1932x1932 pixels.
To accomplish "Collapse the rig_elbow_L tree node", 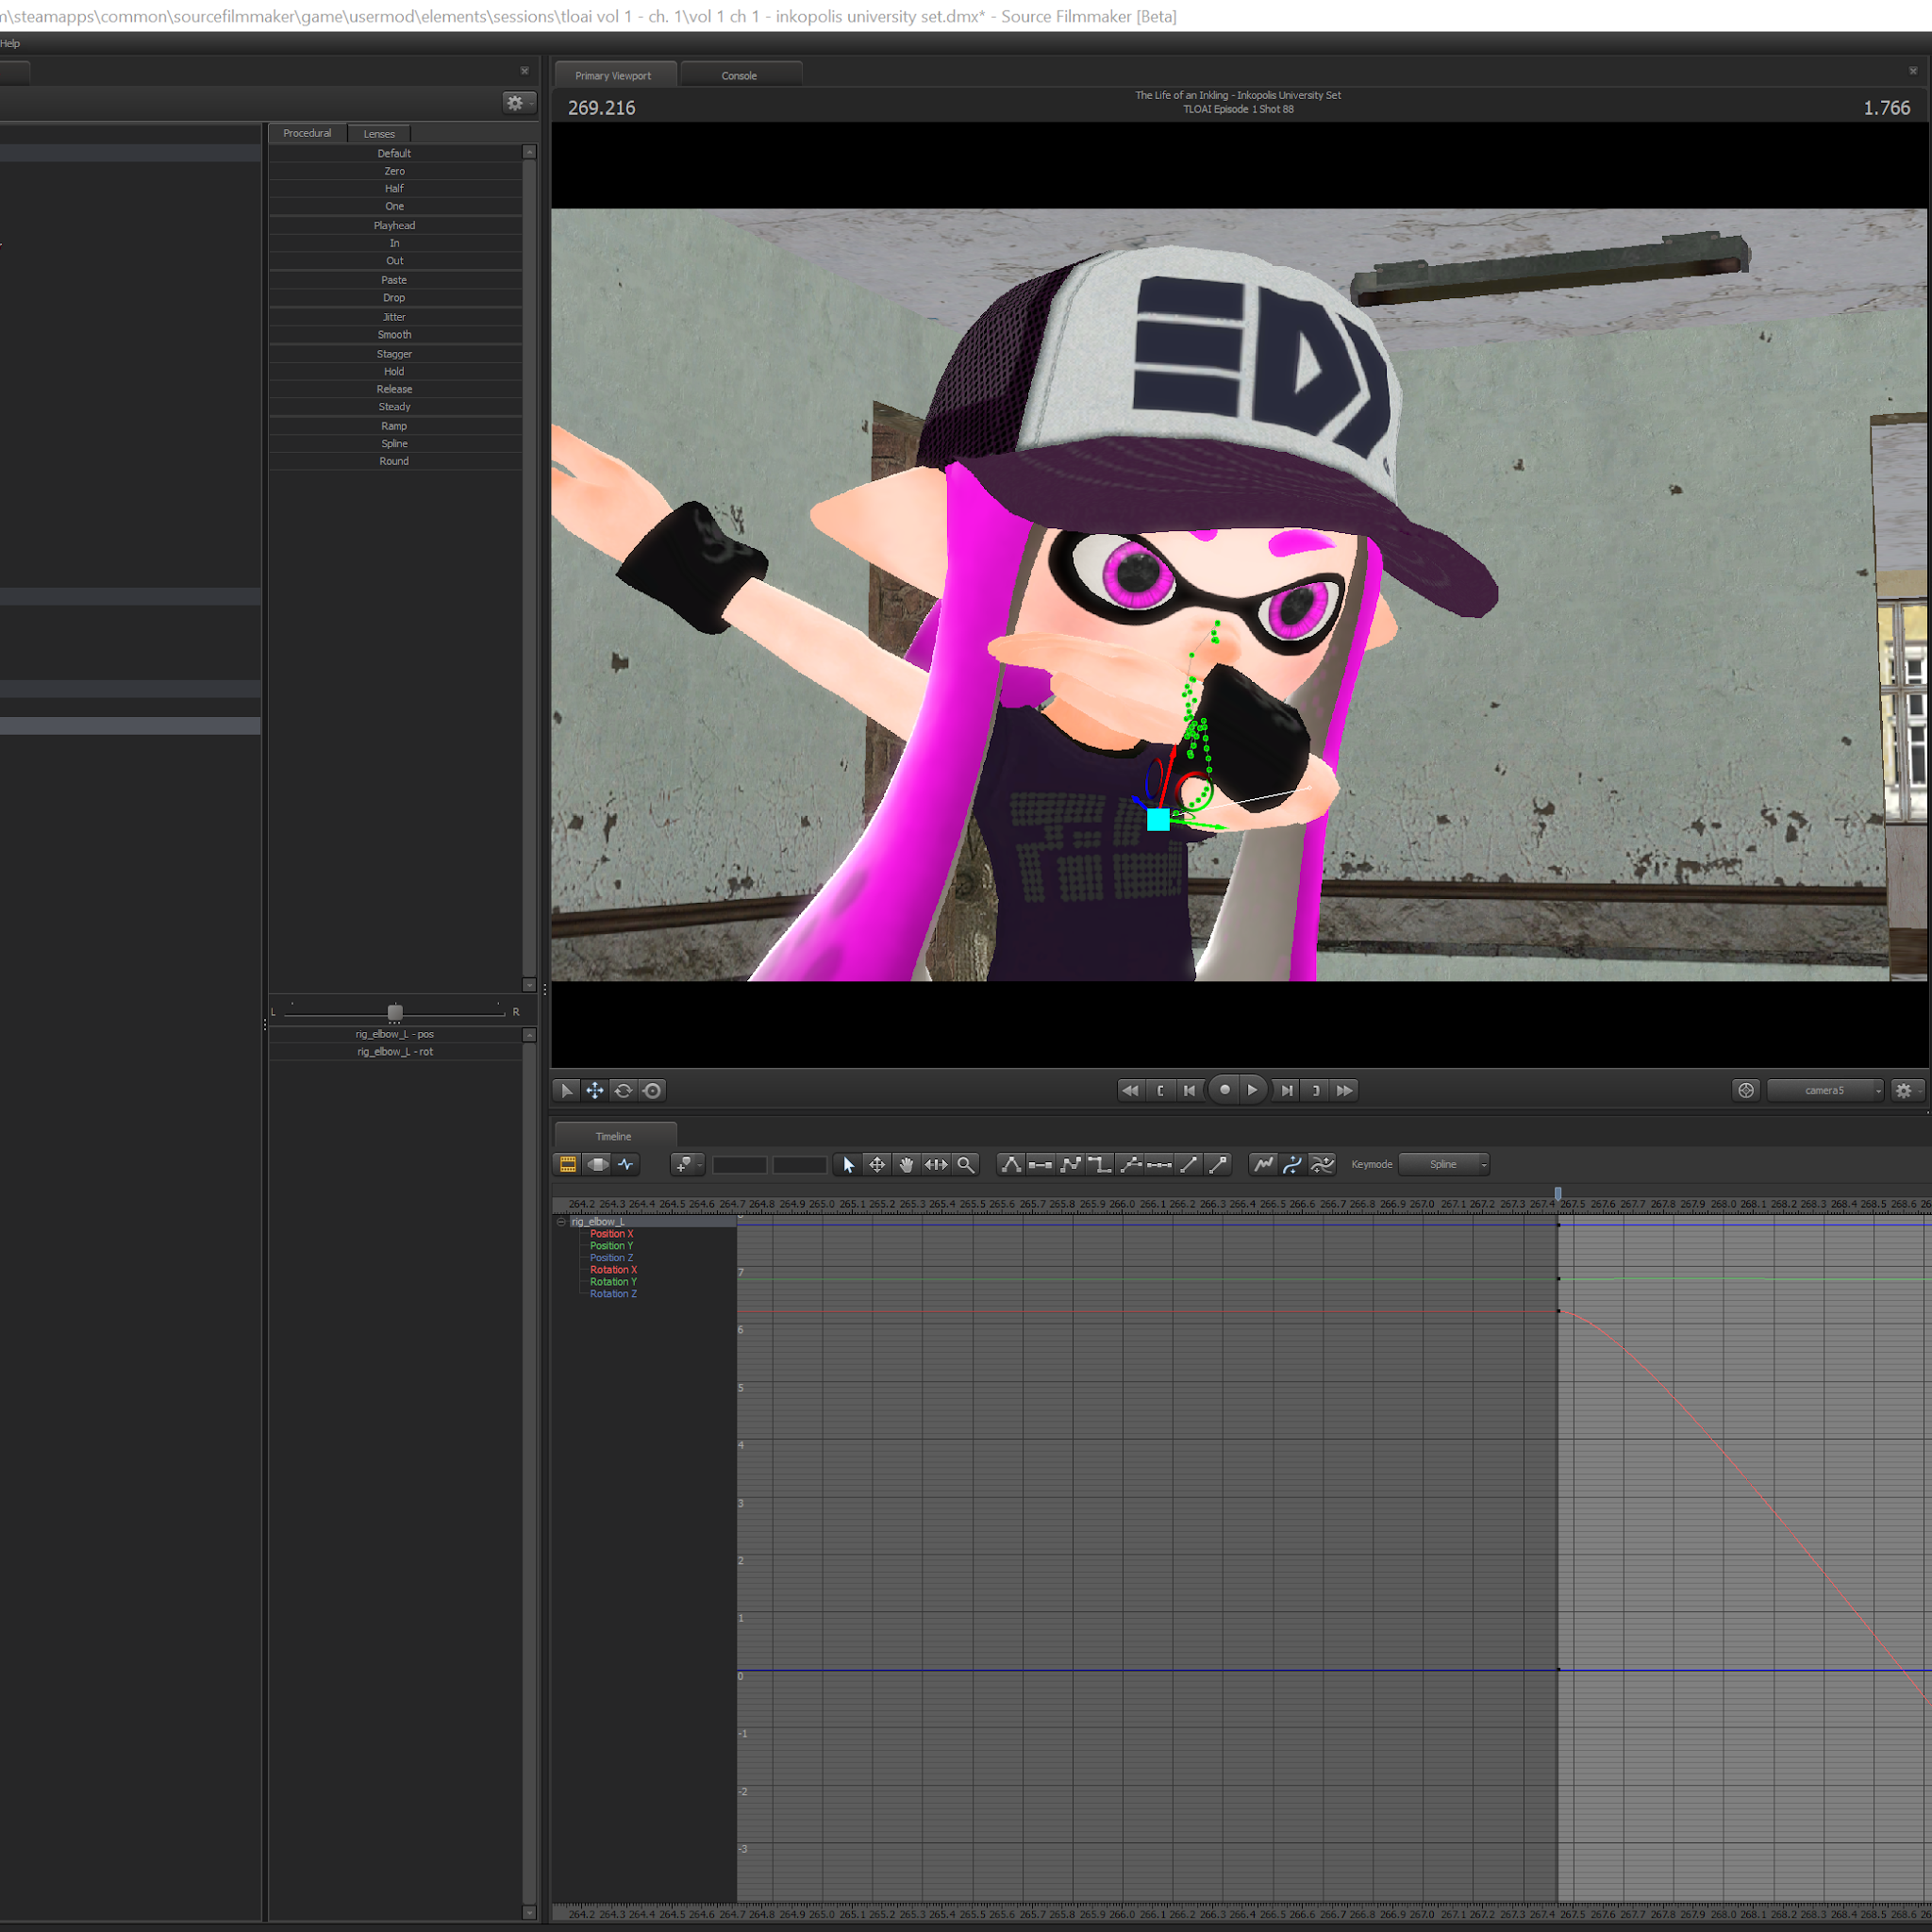I will tap(562, 1222).
